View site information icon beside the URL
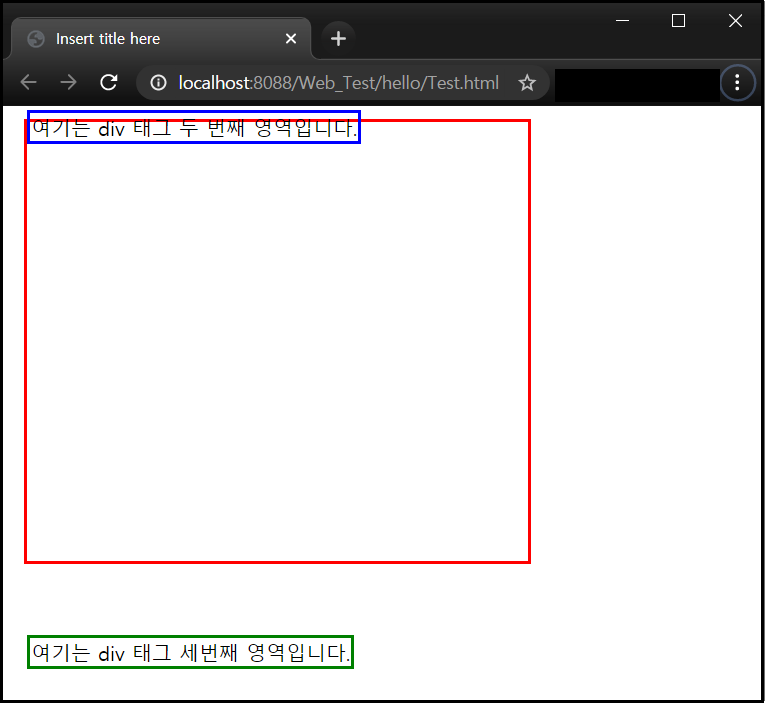The image size is (765, 703). pos(158,82)
